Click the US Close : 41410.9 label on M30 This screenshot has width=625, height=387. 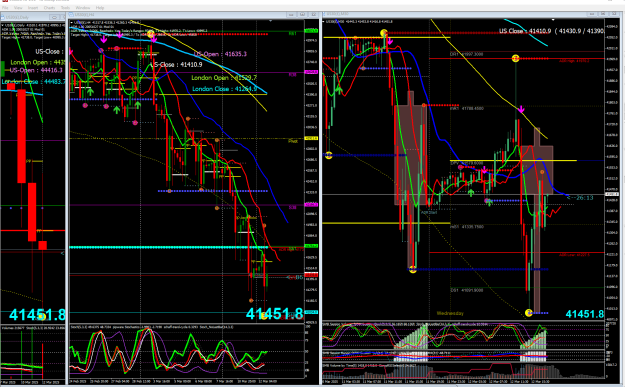(525, 31)
